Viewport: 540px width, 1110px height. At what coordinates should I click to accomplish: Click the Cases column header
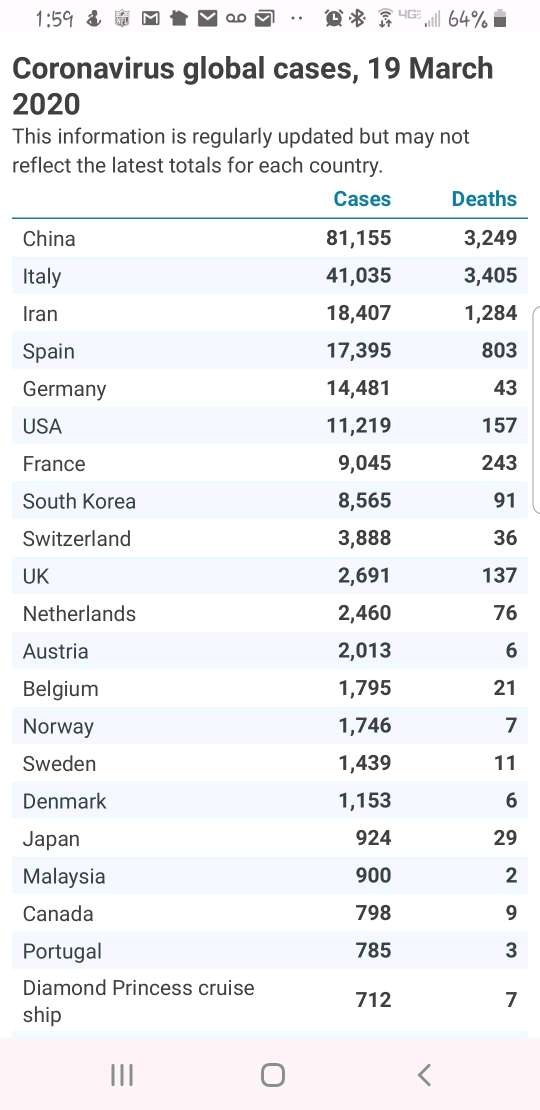[362, 199]
